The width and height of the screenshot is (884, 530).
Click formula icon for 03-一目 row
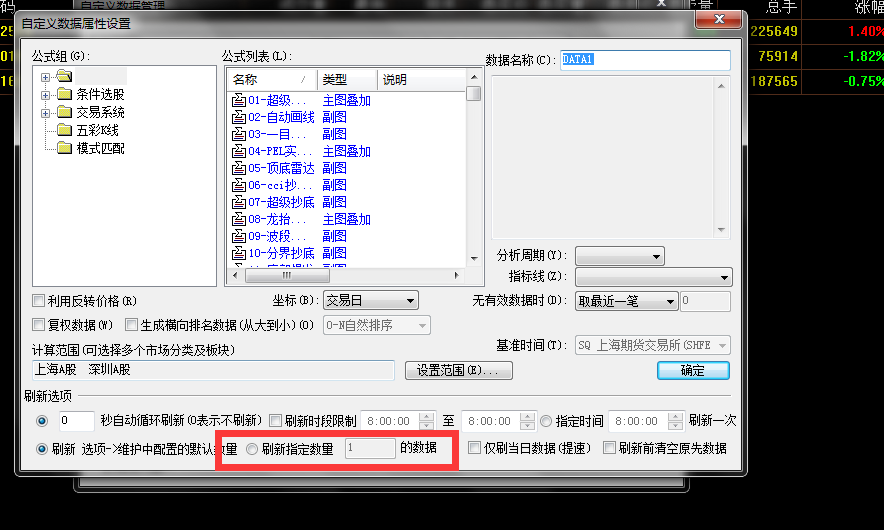tap(239, 134)
